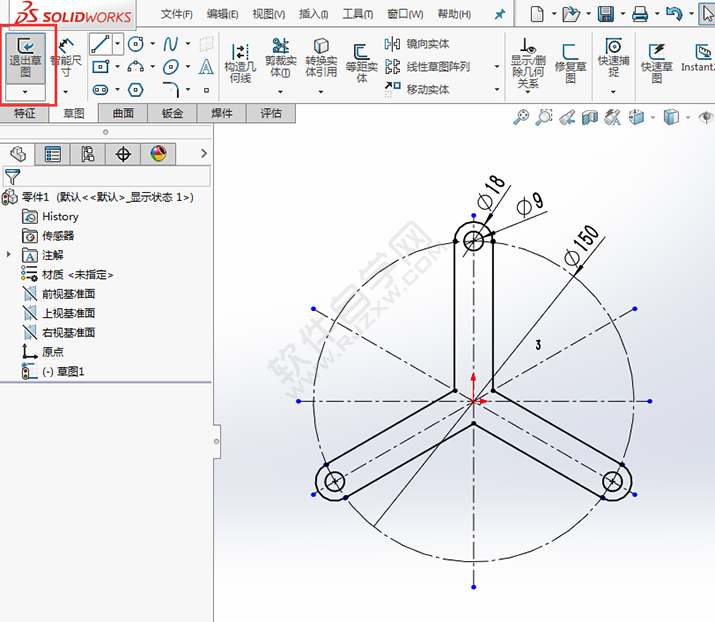Image resolution: width=715 pixels, height=622 pixels.
Task: Click the New document icon
Action: pyautogui.click(x=537, y=14)
